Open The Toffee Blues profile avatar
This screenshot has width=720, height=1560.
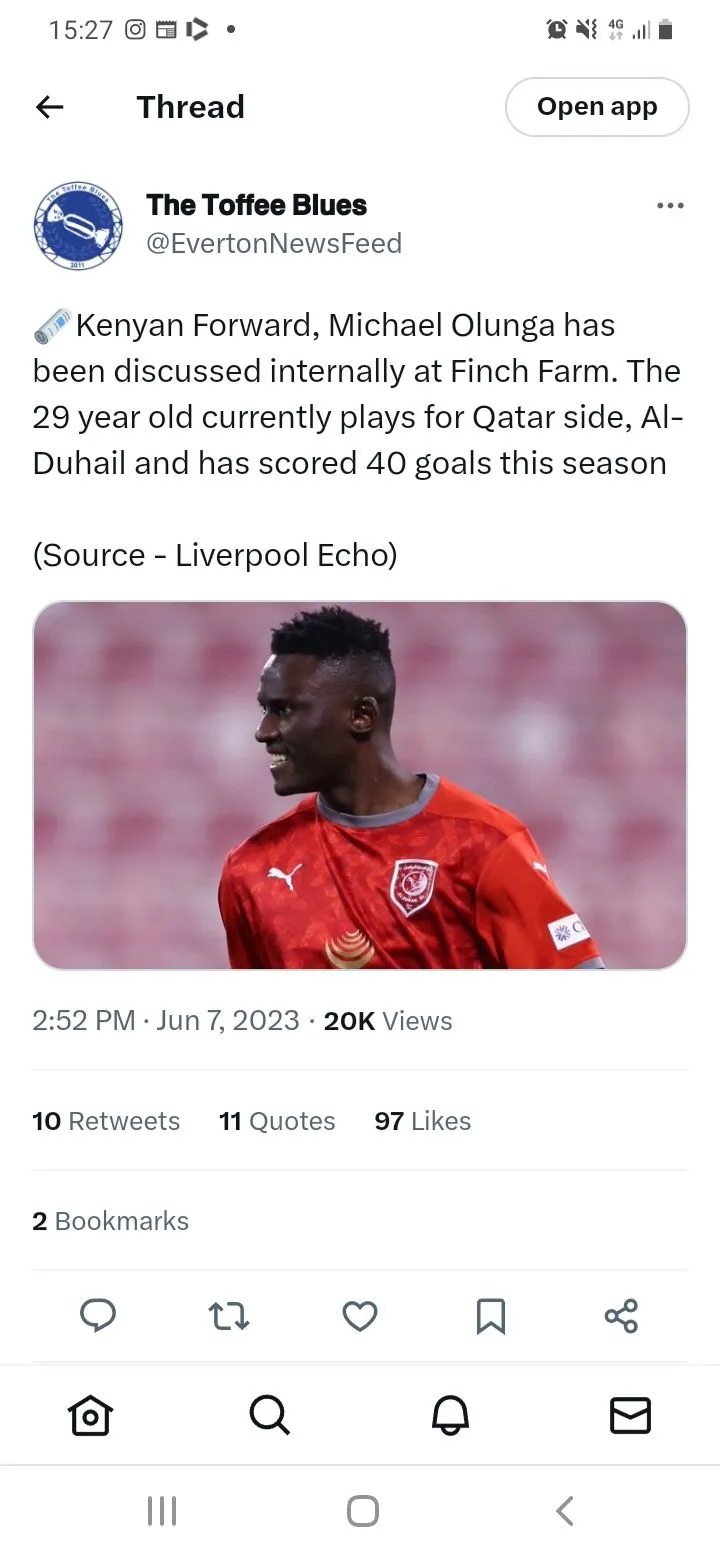click(78, 225)
